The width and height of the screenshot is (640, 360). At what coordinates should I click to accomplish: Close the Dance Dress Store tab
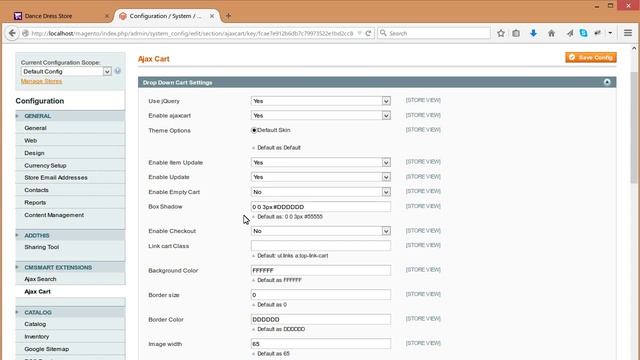click(x=107, y=16)
